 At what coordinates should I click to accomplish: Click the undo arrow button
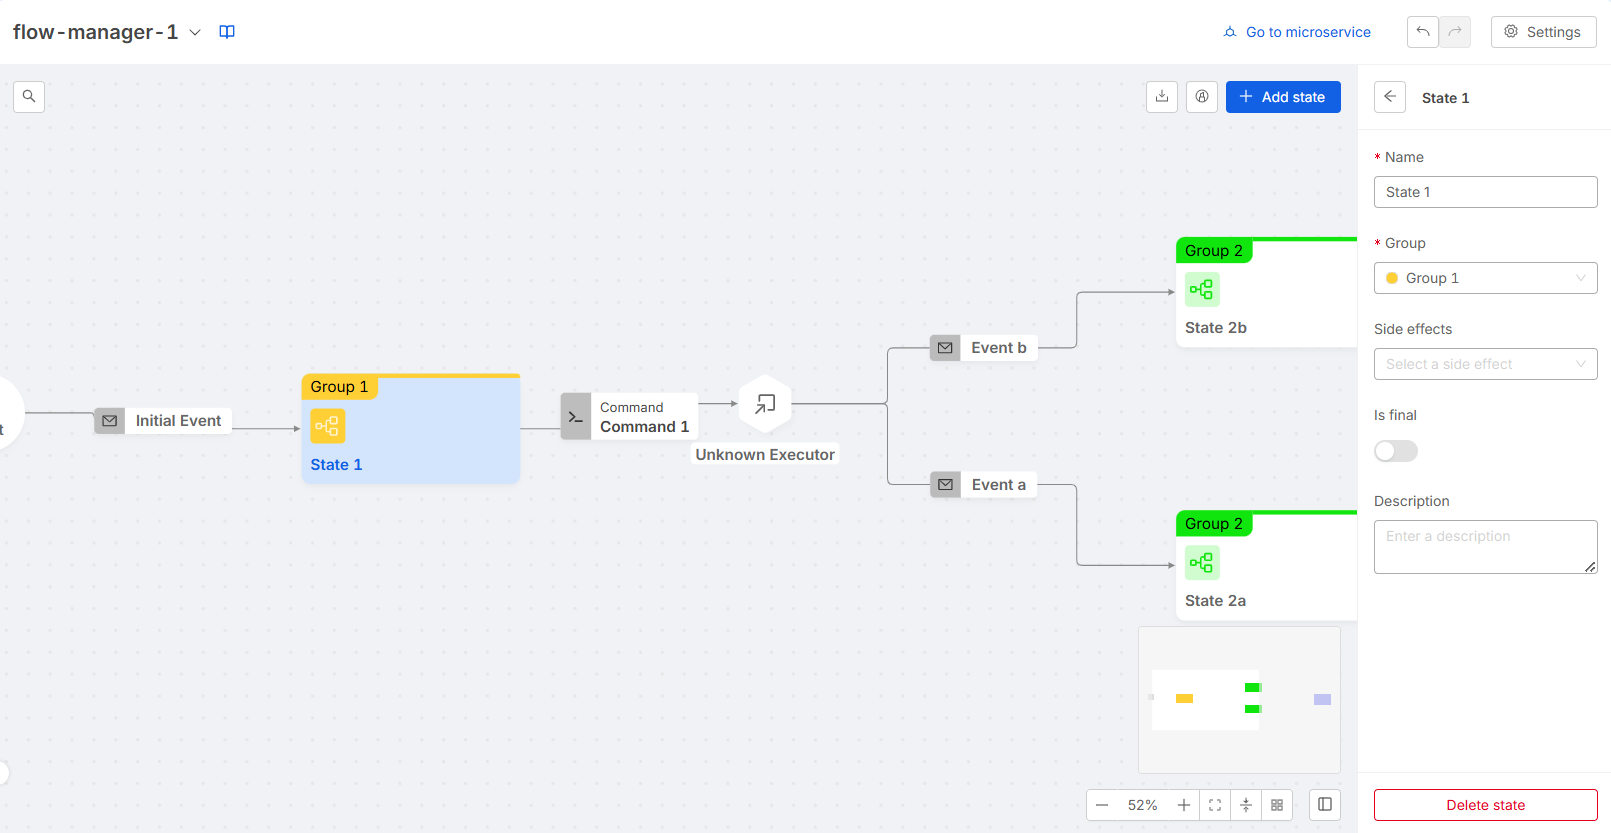(x=1422, y=32)
